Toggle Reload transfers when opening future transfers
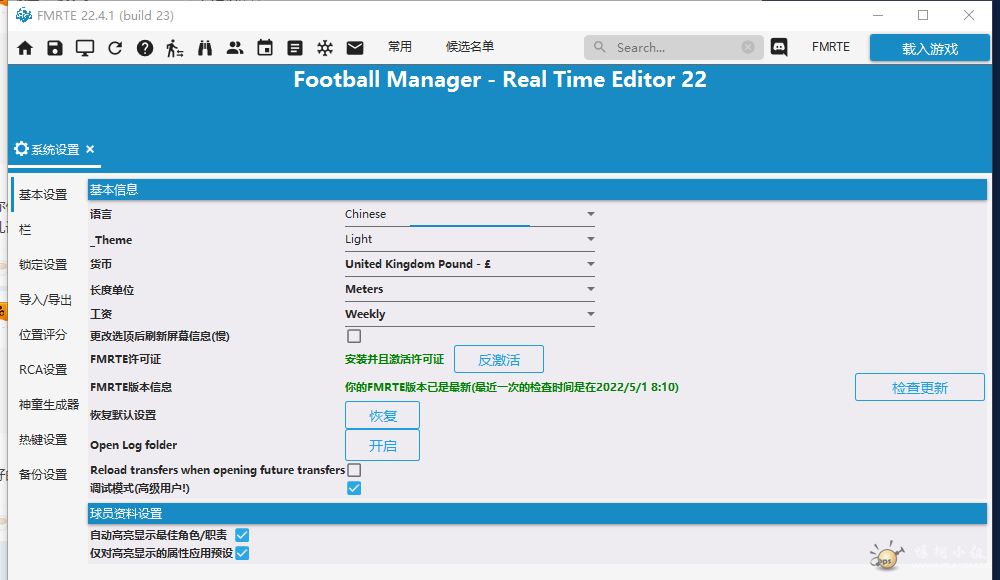This screenshot has width=1000, height=580. pyautogui.click(x=354, y=470)
